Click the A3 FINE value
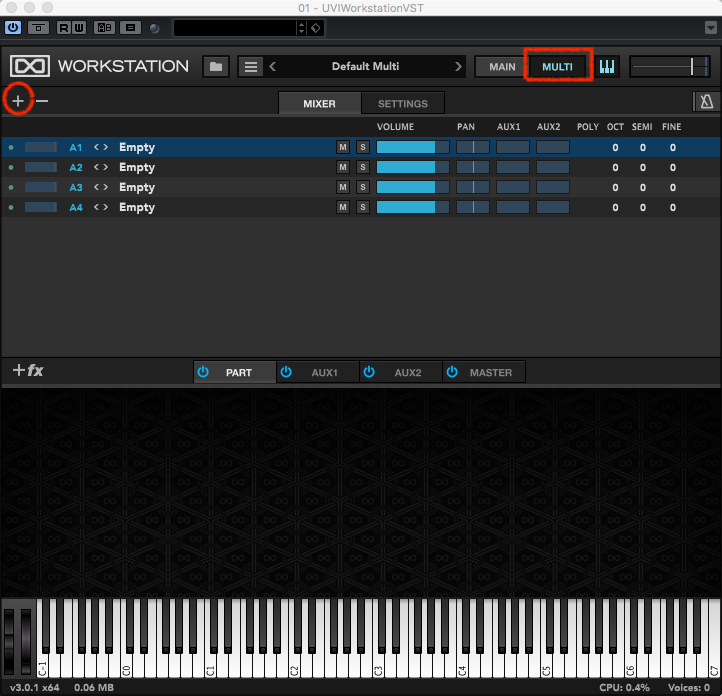722x696 pixels. (673, 187)
